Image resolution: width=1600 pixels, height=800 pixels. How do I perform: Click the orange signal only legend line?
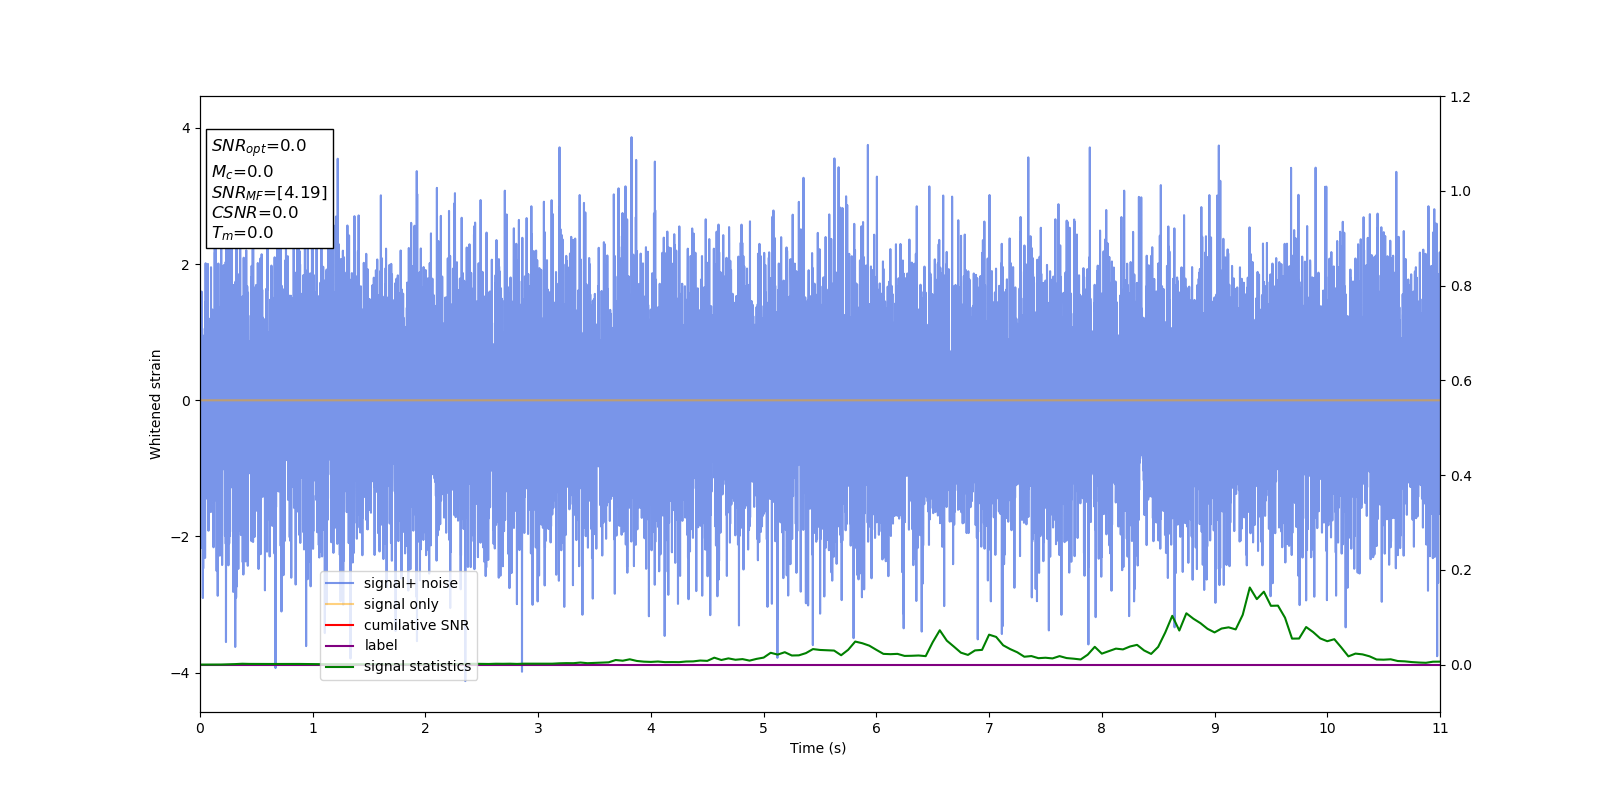340,604
